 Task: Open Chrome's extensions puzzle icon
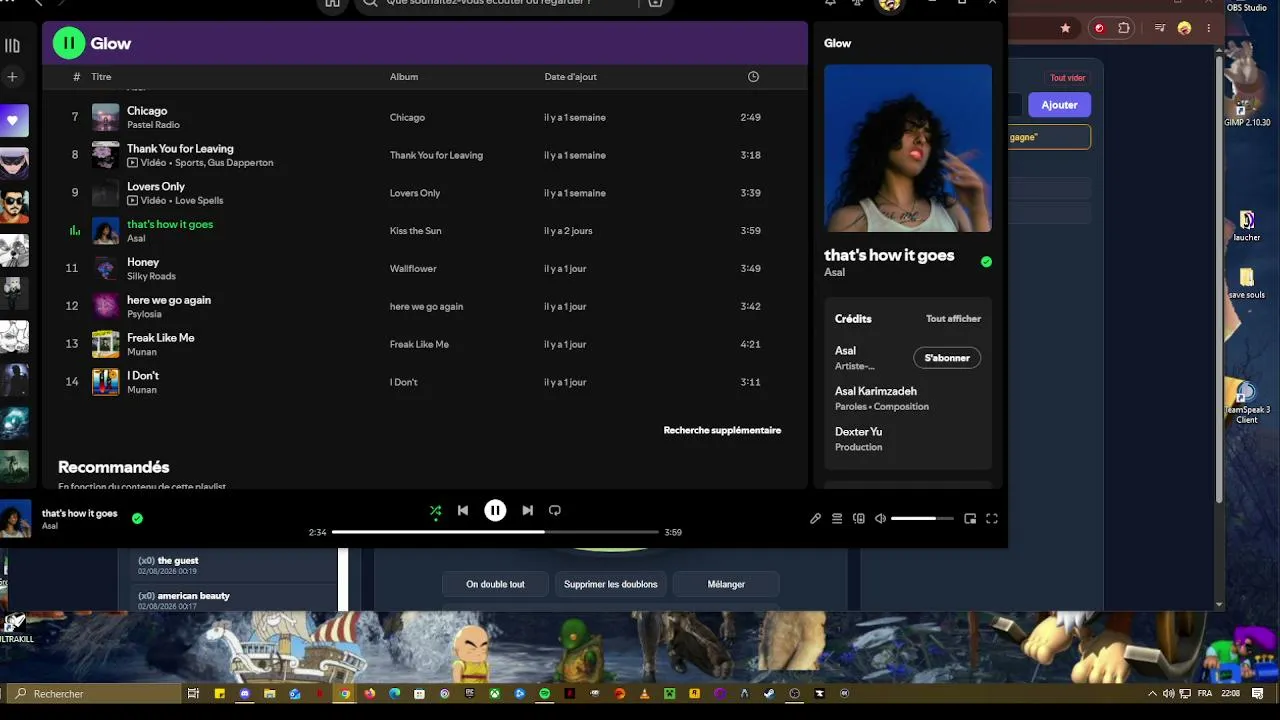[x=1124, y=28]
